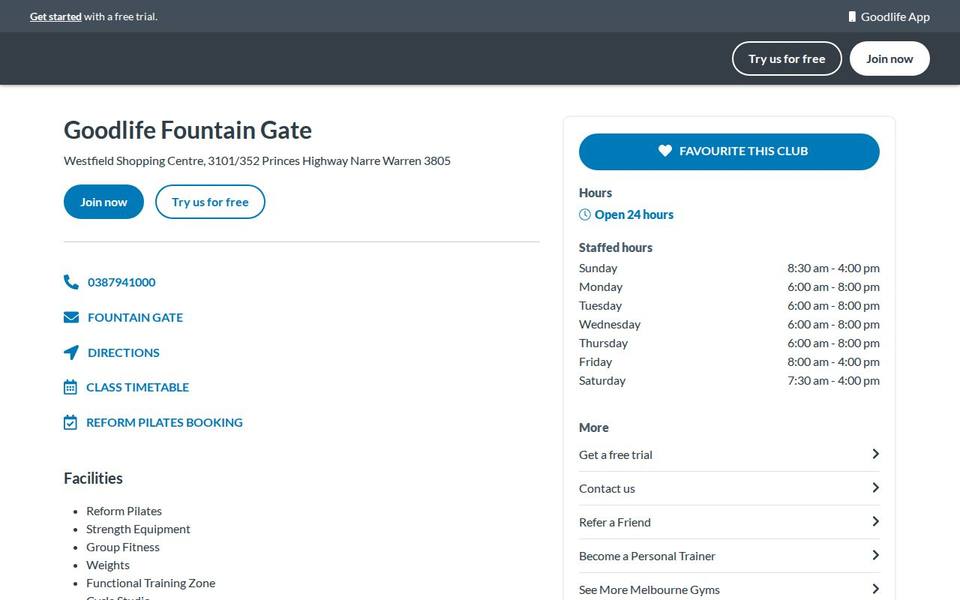The image size is (960, 600).
Task: Click the Open 24 hours text
Action: (x=634, y=214)
